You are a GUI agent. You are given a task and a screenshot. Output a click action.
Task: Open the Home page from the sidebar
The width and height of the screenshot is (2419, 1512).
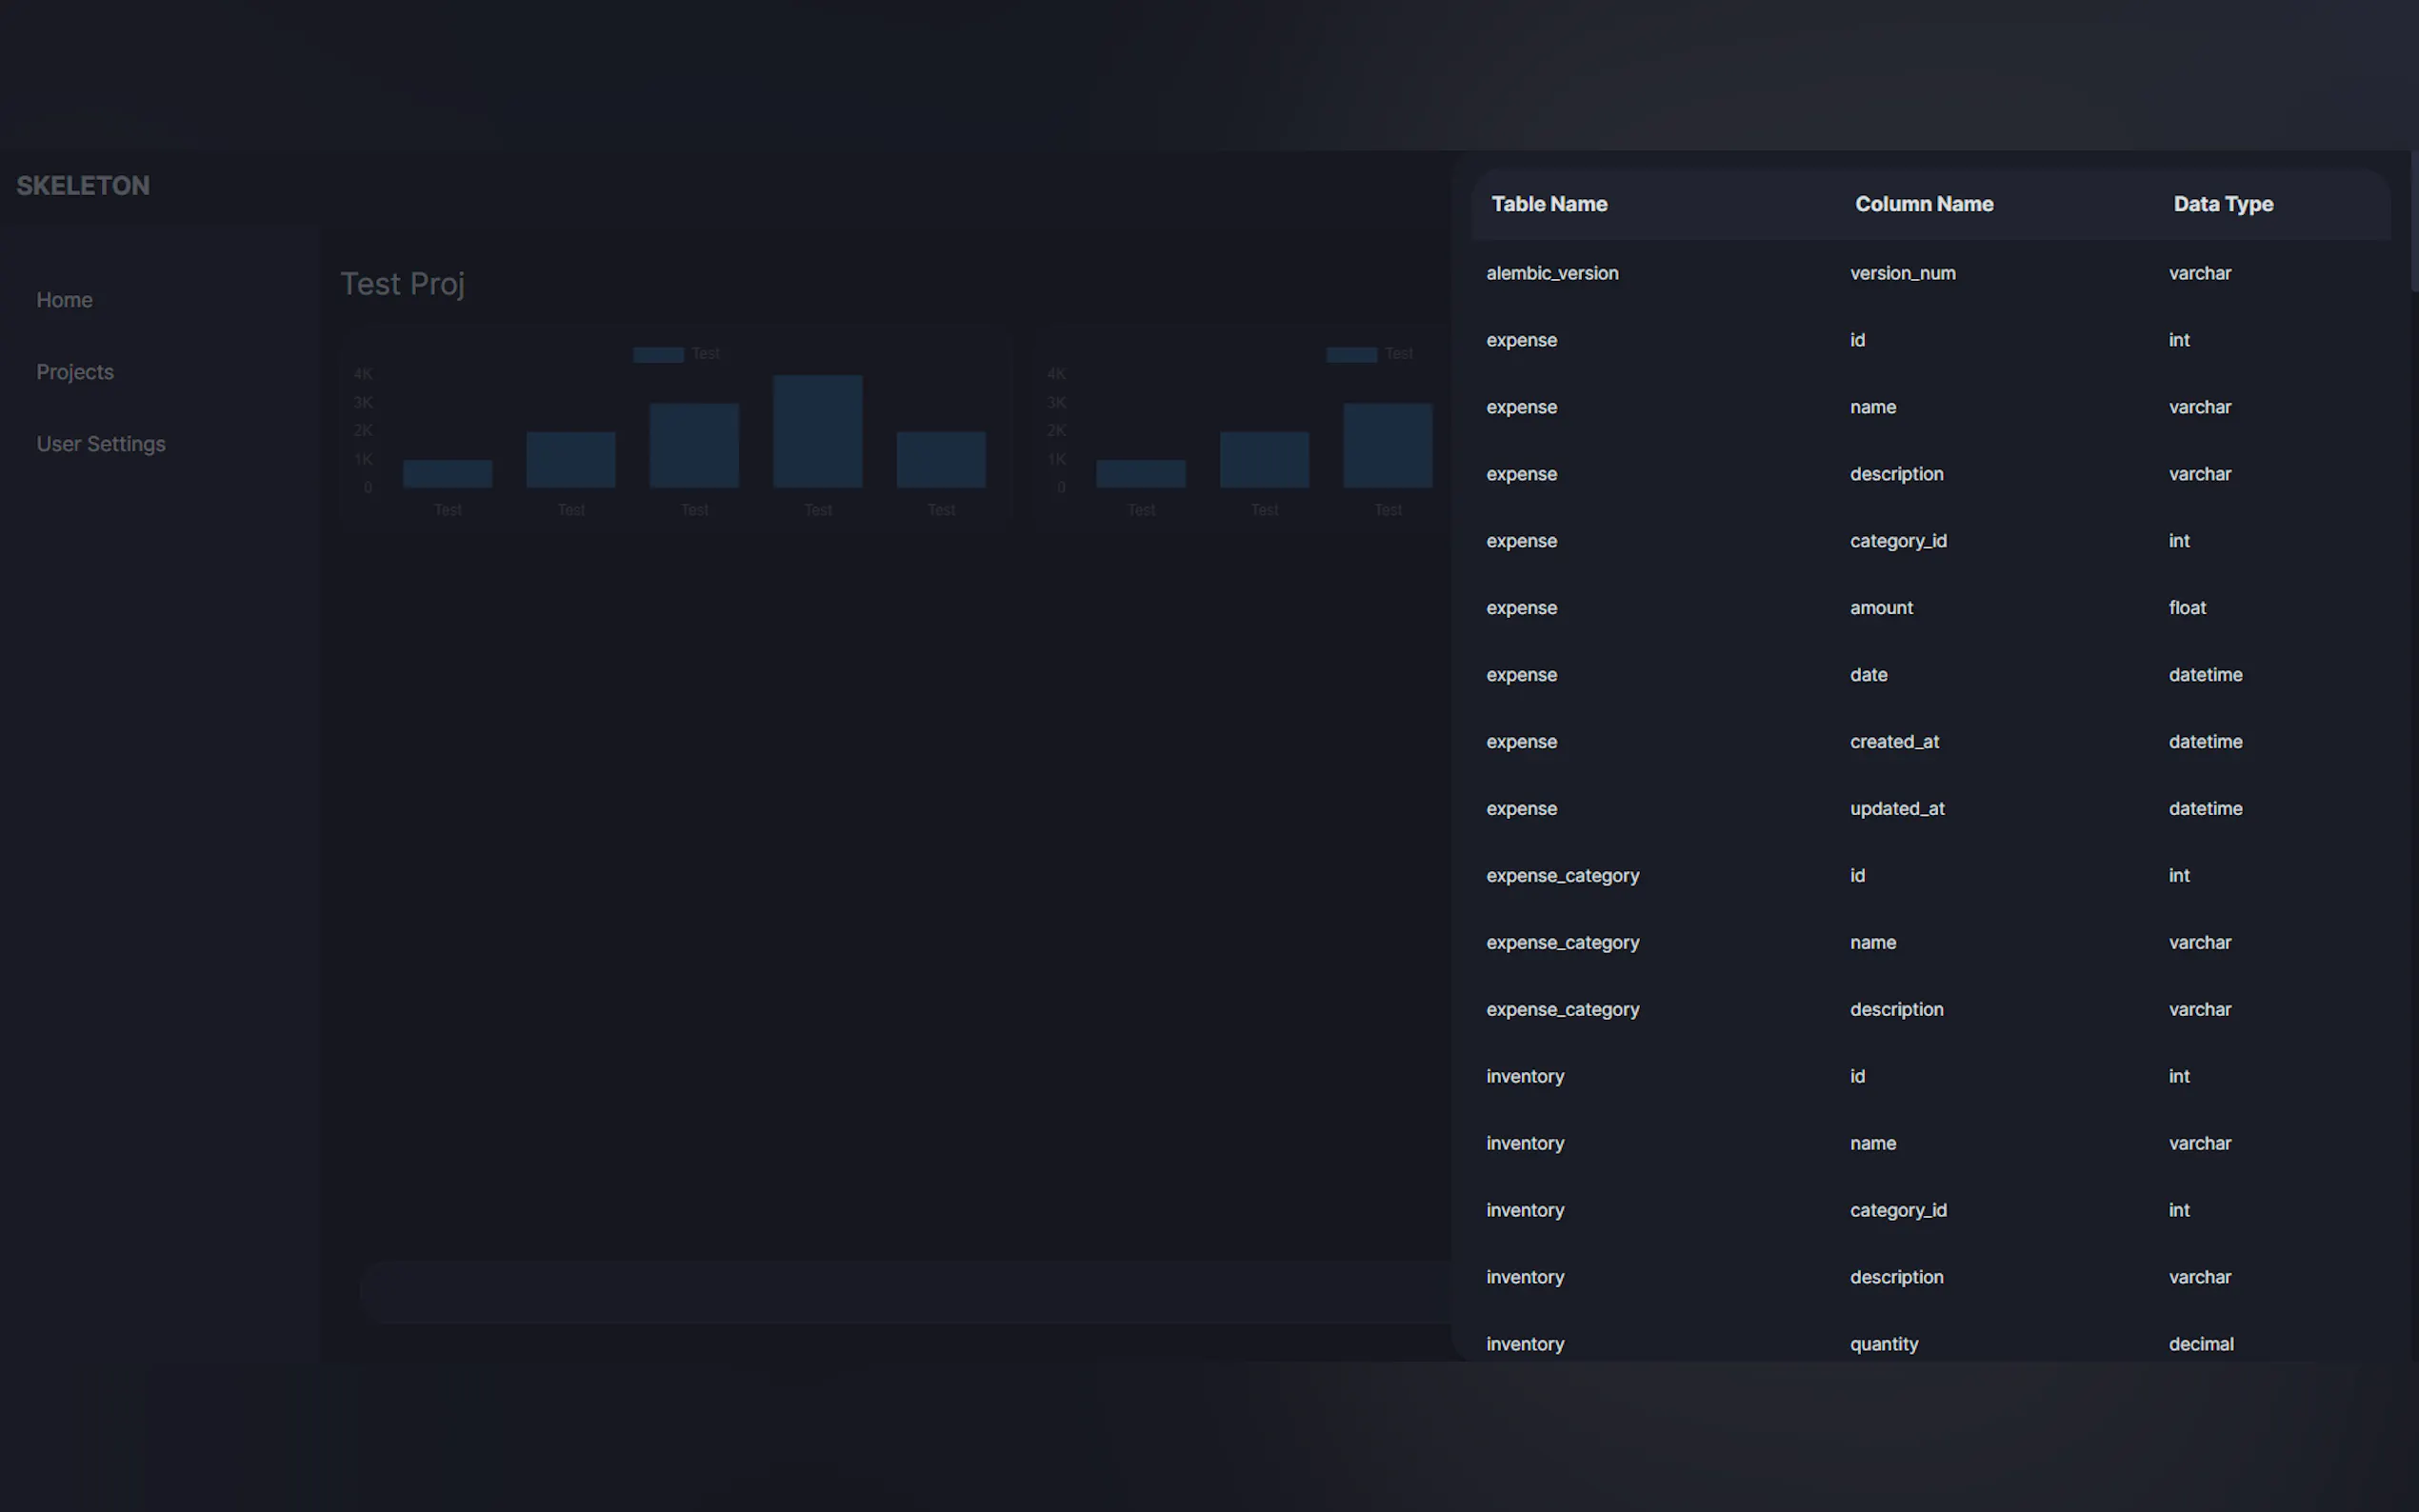[65, 300]
